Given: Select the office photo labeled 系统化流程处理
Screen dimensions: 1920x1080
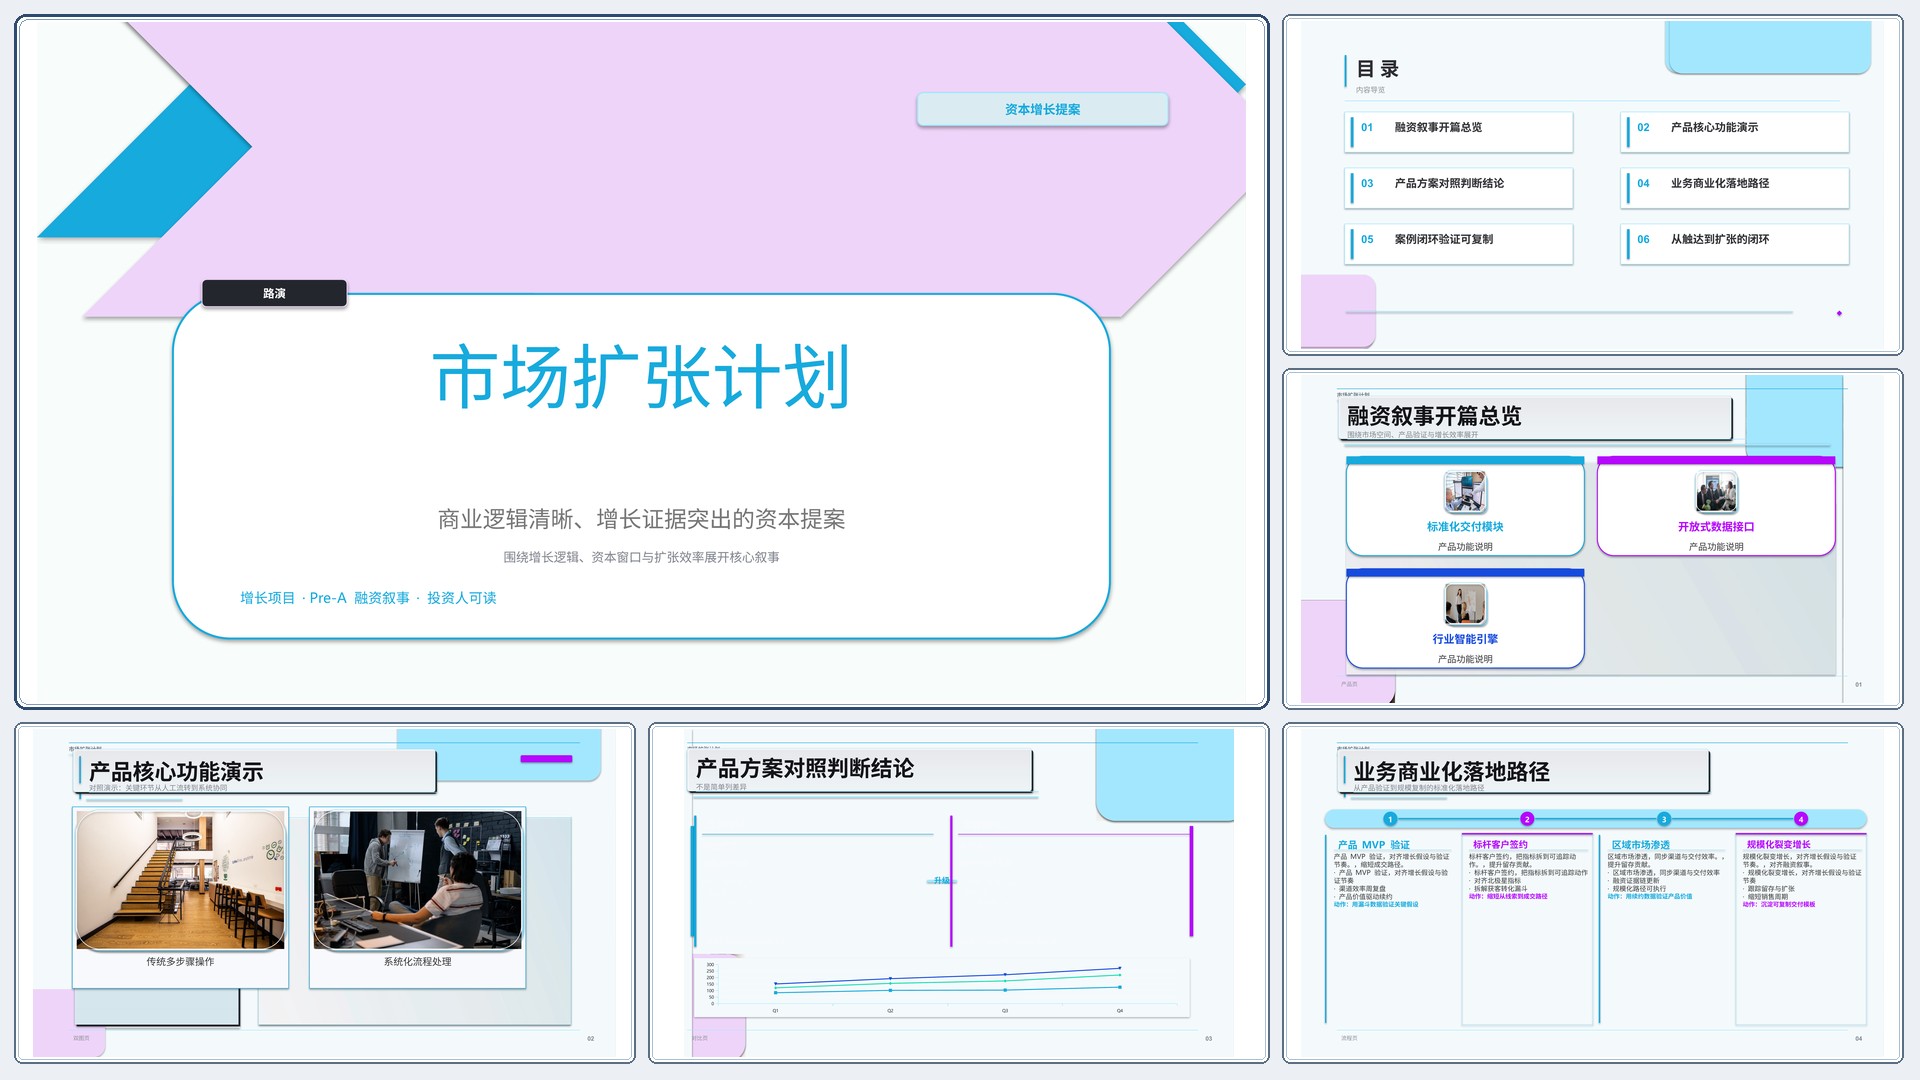Looking at the screenshot, I should [x=417, y=880].
